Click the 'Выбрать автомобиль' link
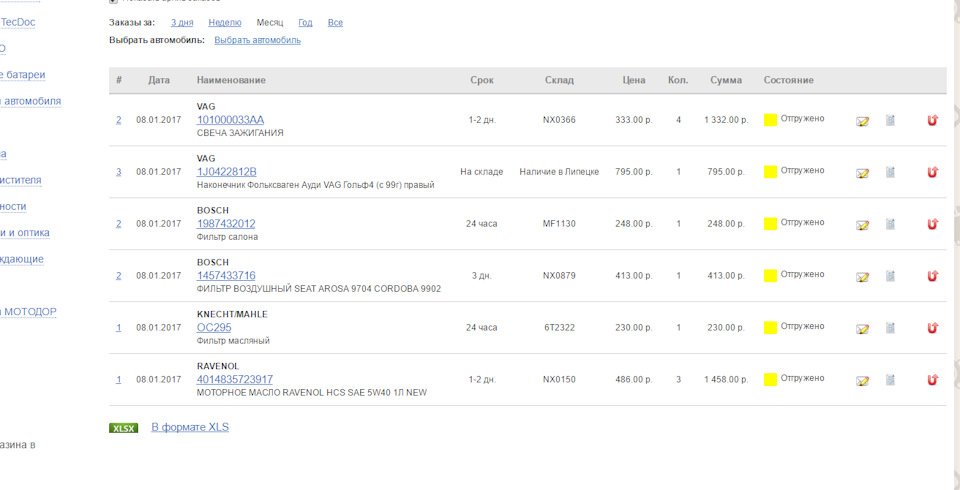Image resolution: width=960 pixels, height=490 pixels. point(257,40)
